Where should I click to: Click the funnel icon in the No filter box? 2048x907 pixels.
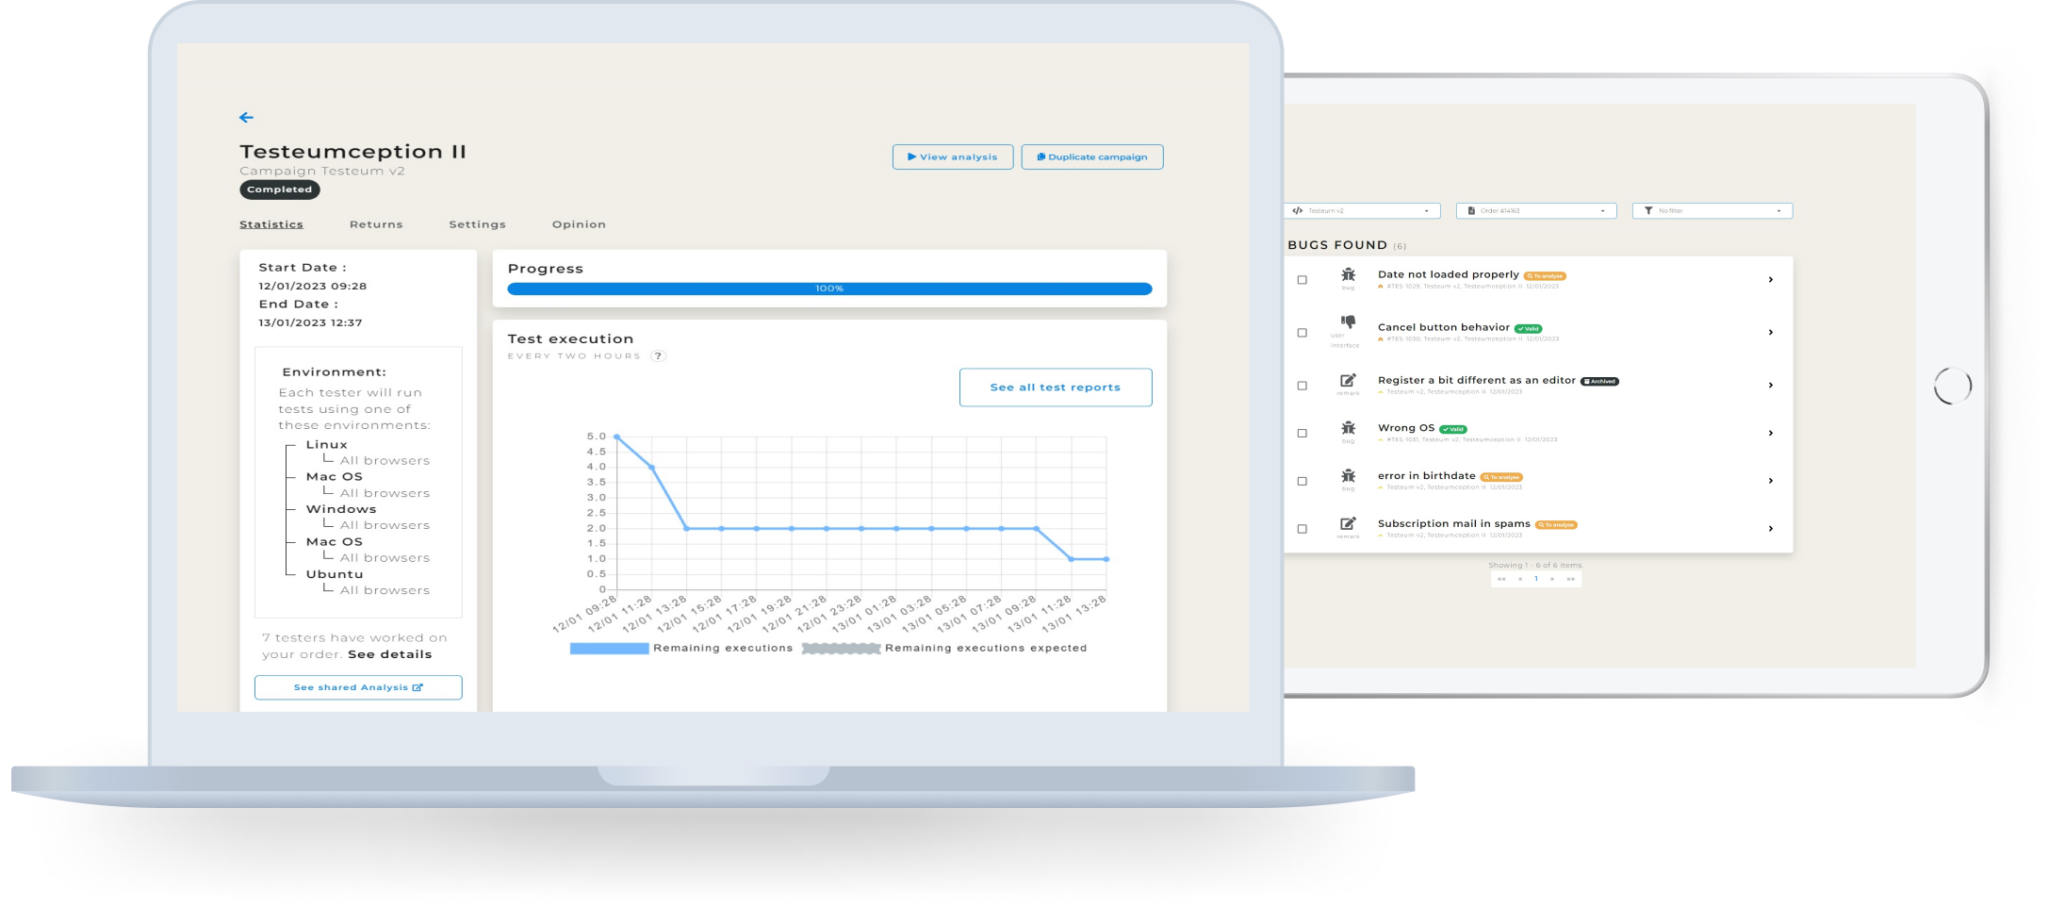pyautogui.click(x=1651, y=210)
